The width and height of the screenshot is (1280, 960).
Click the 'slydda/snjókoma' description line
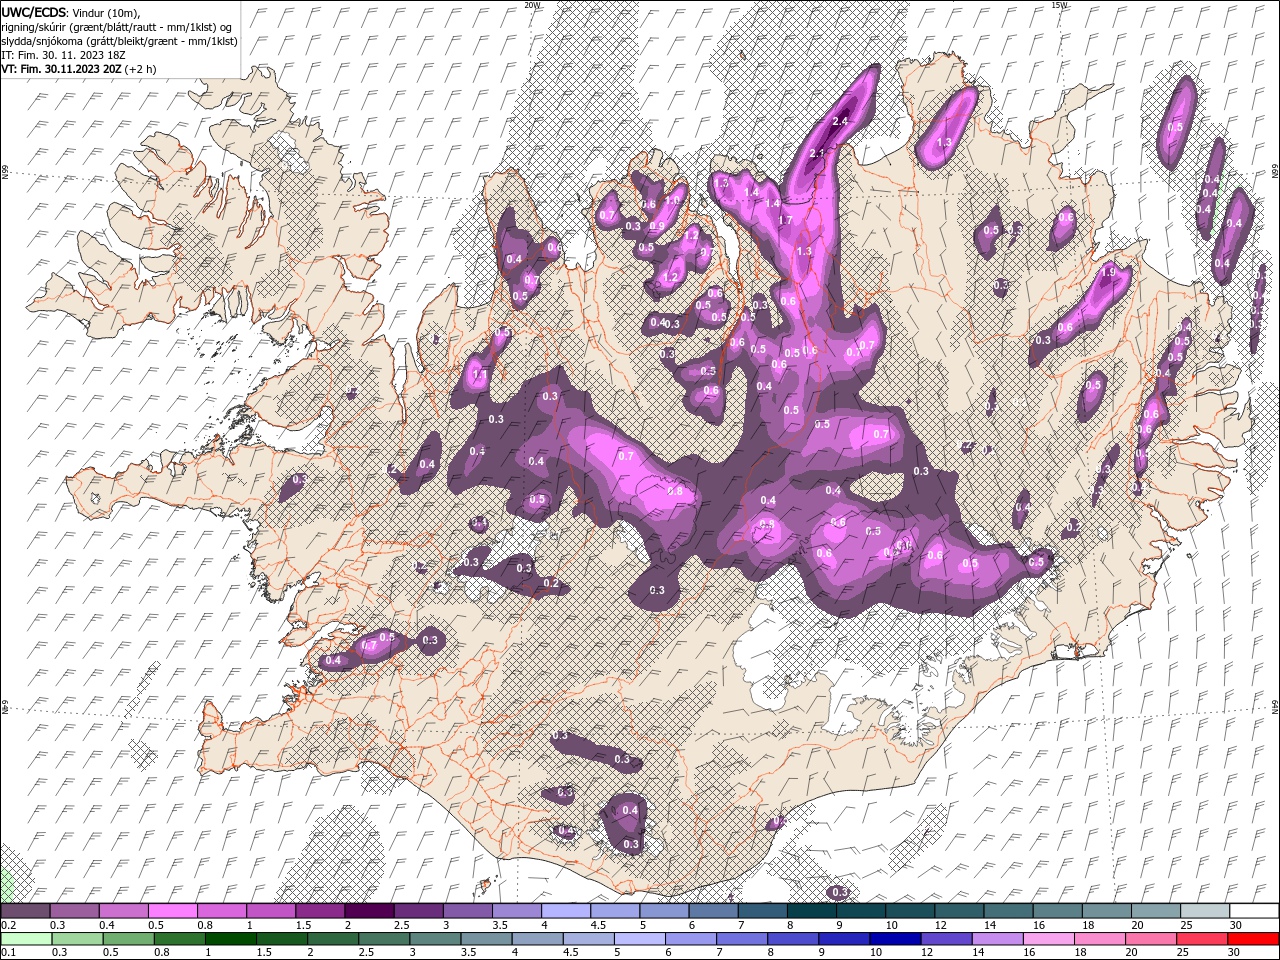click(x=119, y=41)
